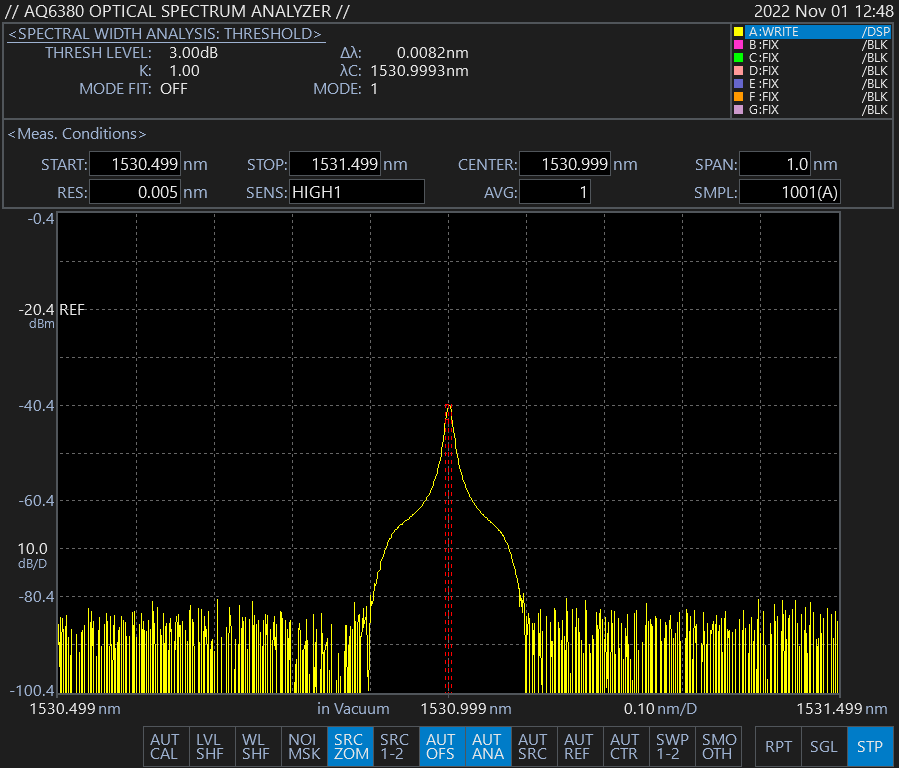The width and height of the screenshot is (899, 768).
Task: Select trace B:FIX in trace list
Action: click(x=810, y=45)
